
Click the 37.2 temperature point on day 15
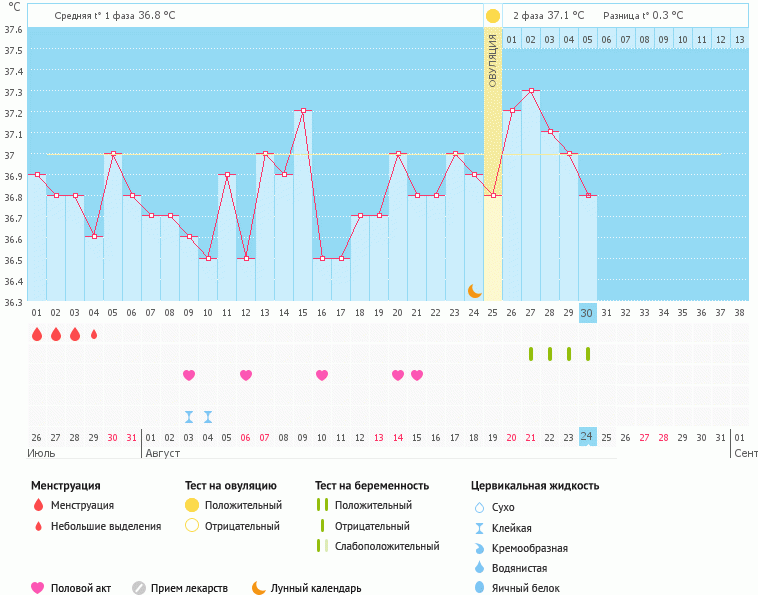point(303,110)
